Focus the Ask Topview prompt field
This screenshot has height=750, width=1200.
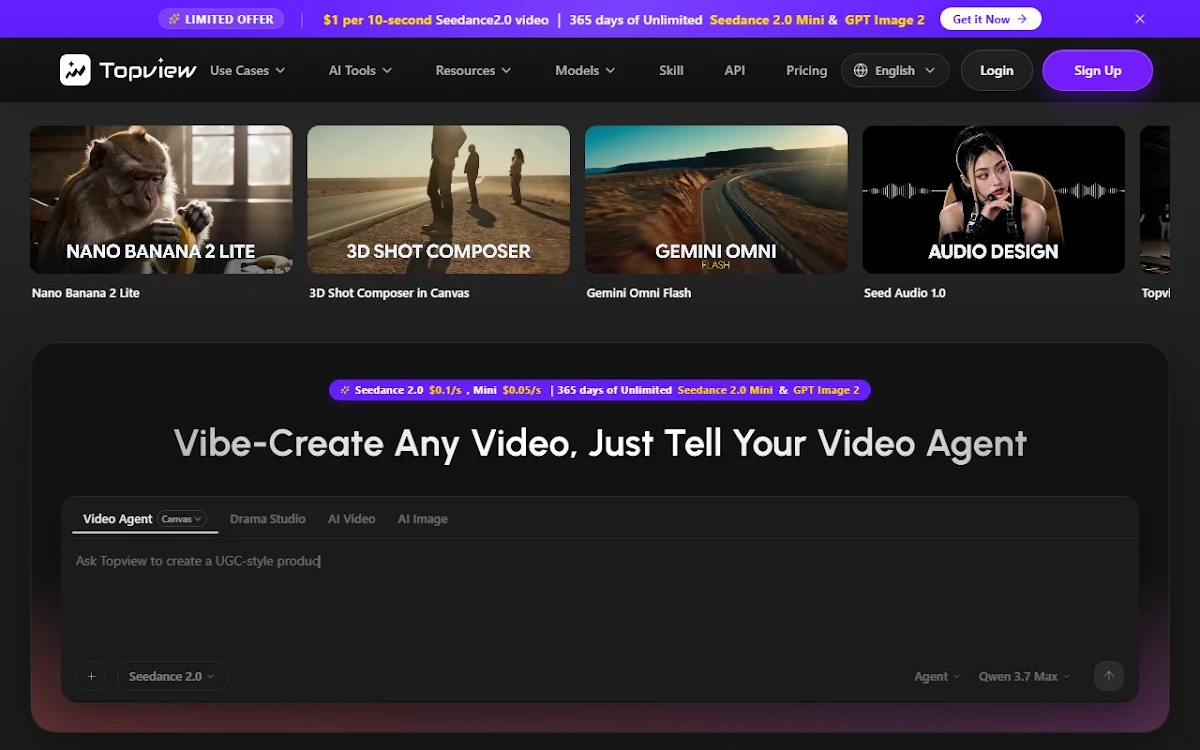[600, 595]
